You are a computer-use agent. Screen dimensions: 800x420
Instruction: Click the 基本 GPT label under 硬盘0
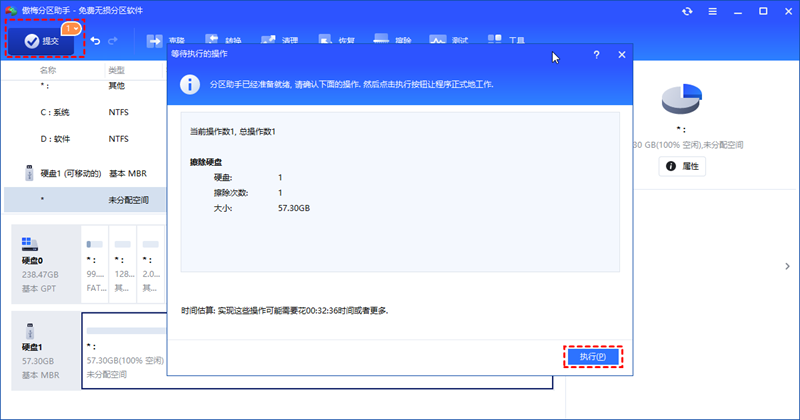39,289
